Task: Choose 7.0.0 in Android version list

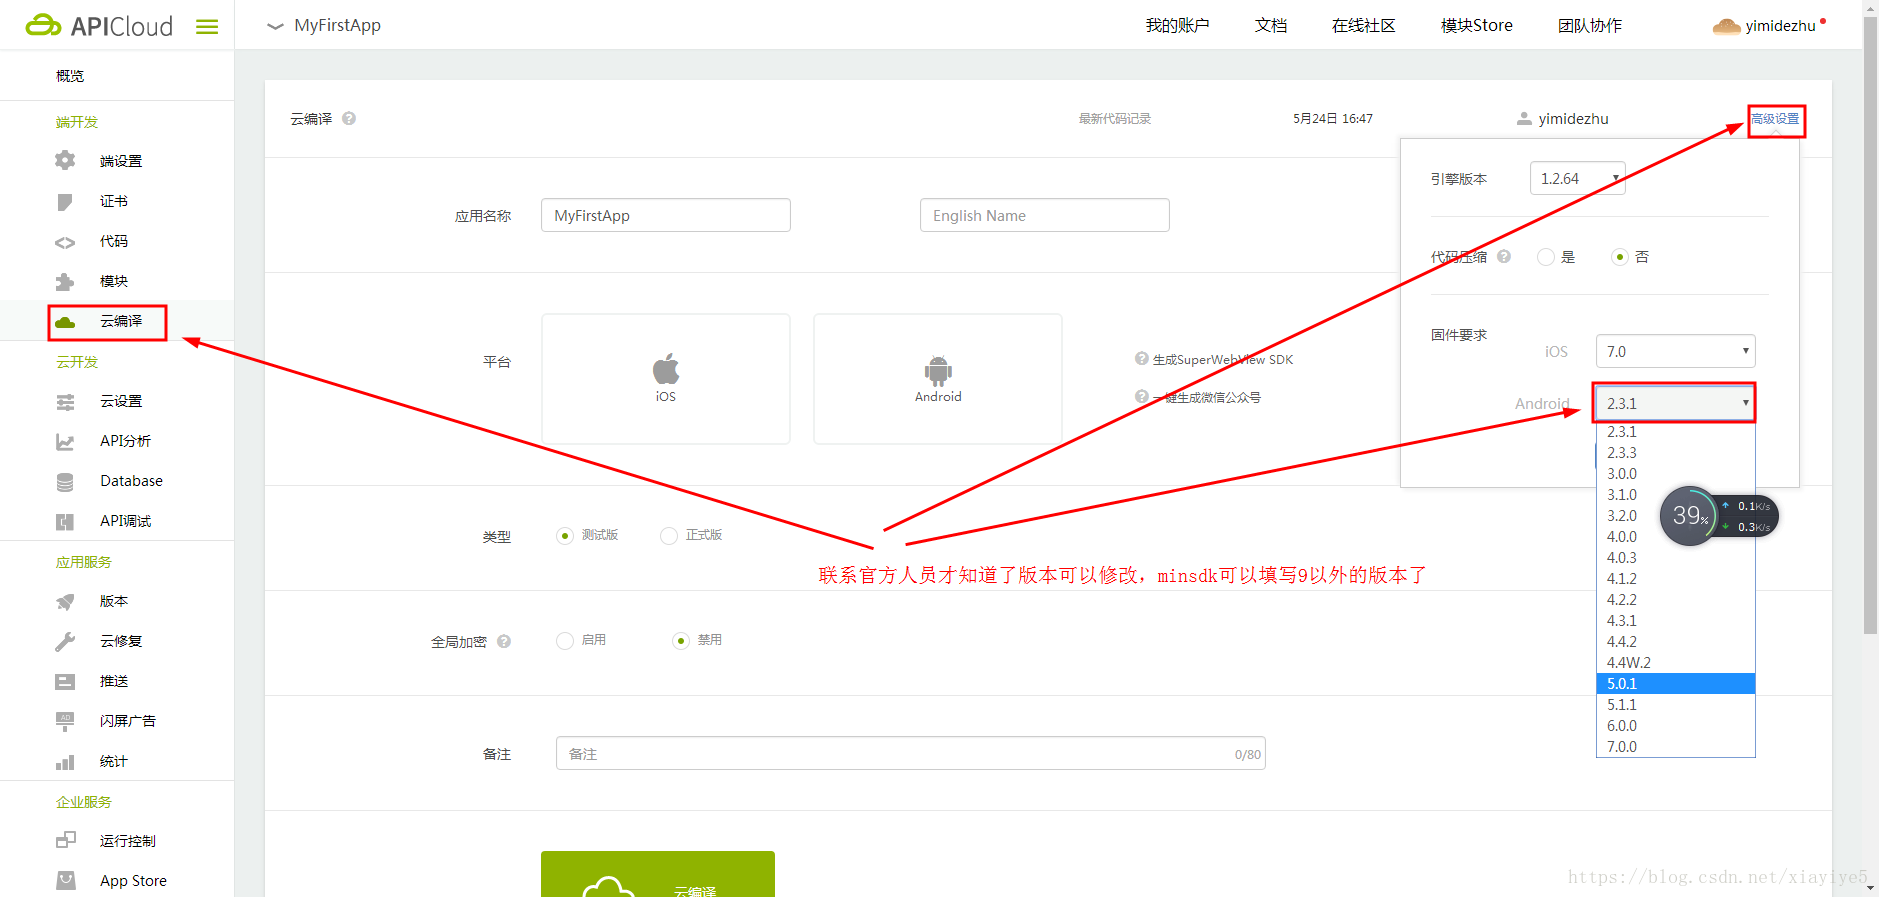Action: pyautogui.click(x=1675, y=747)
